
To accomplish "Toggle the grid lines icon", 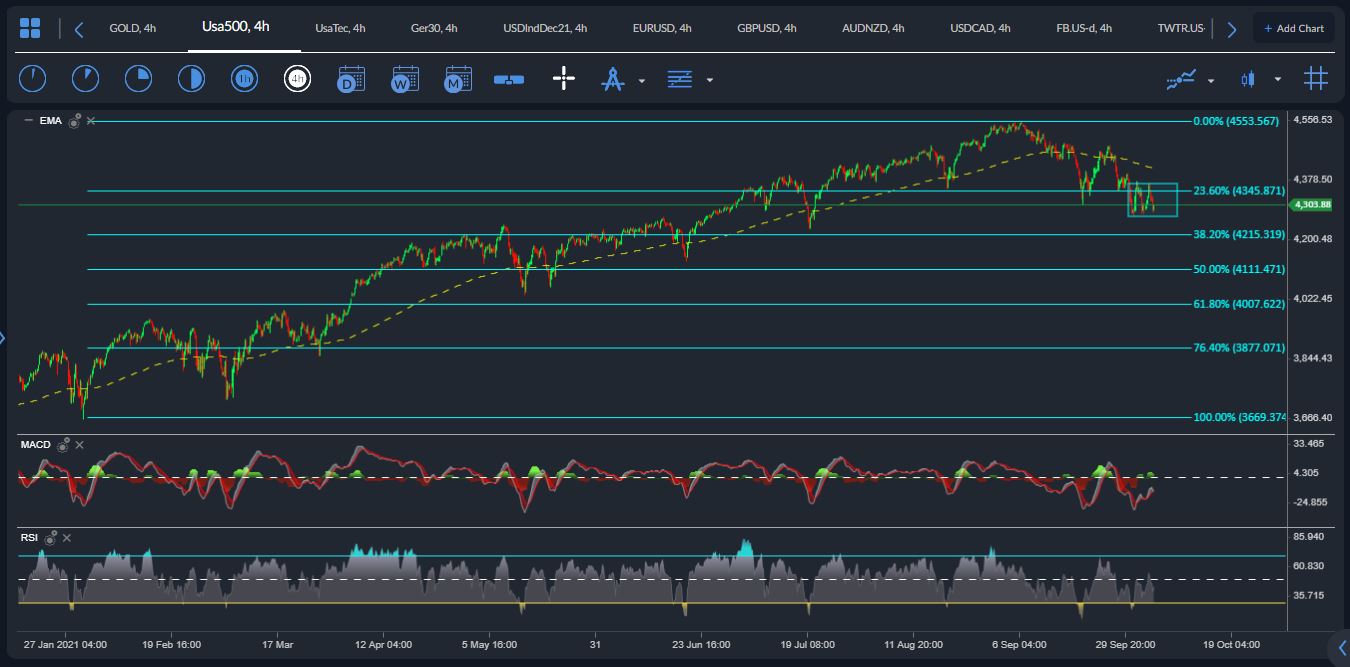I will tap(1315, 79).
